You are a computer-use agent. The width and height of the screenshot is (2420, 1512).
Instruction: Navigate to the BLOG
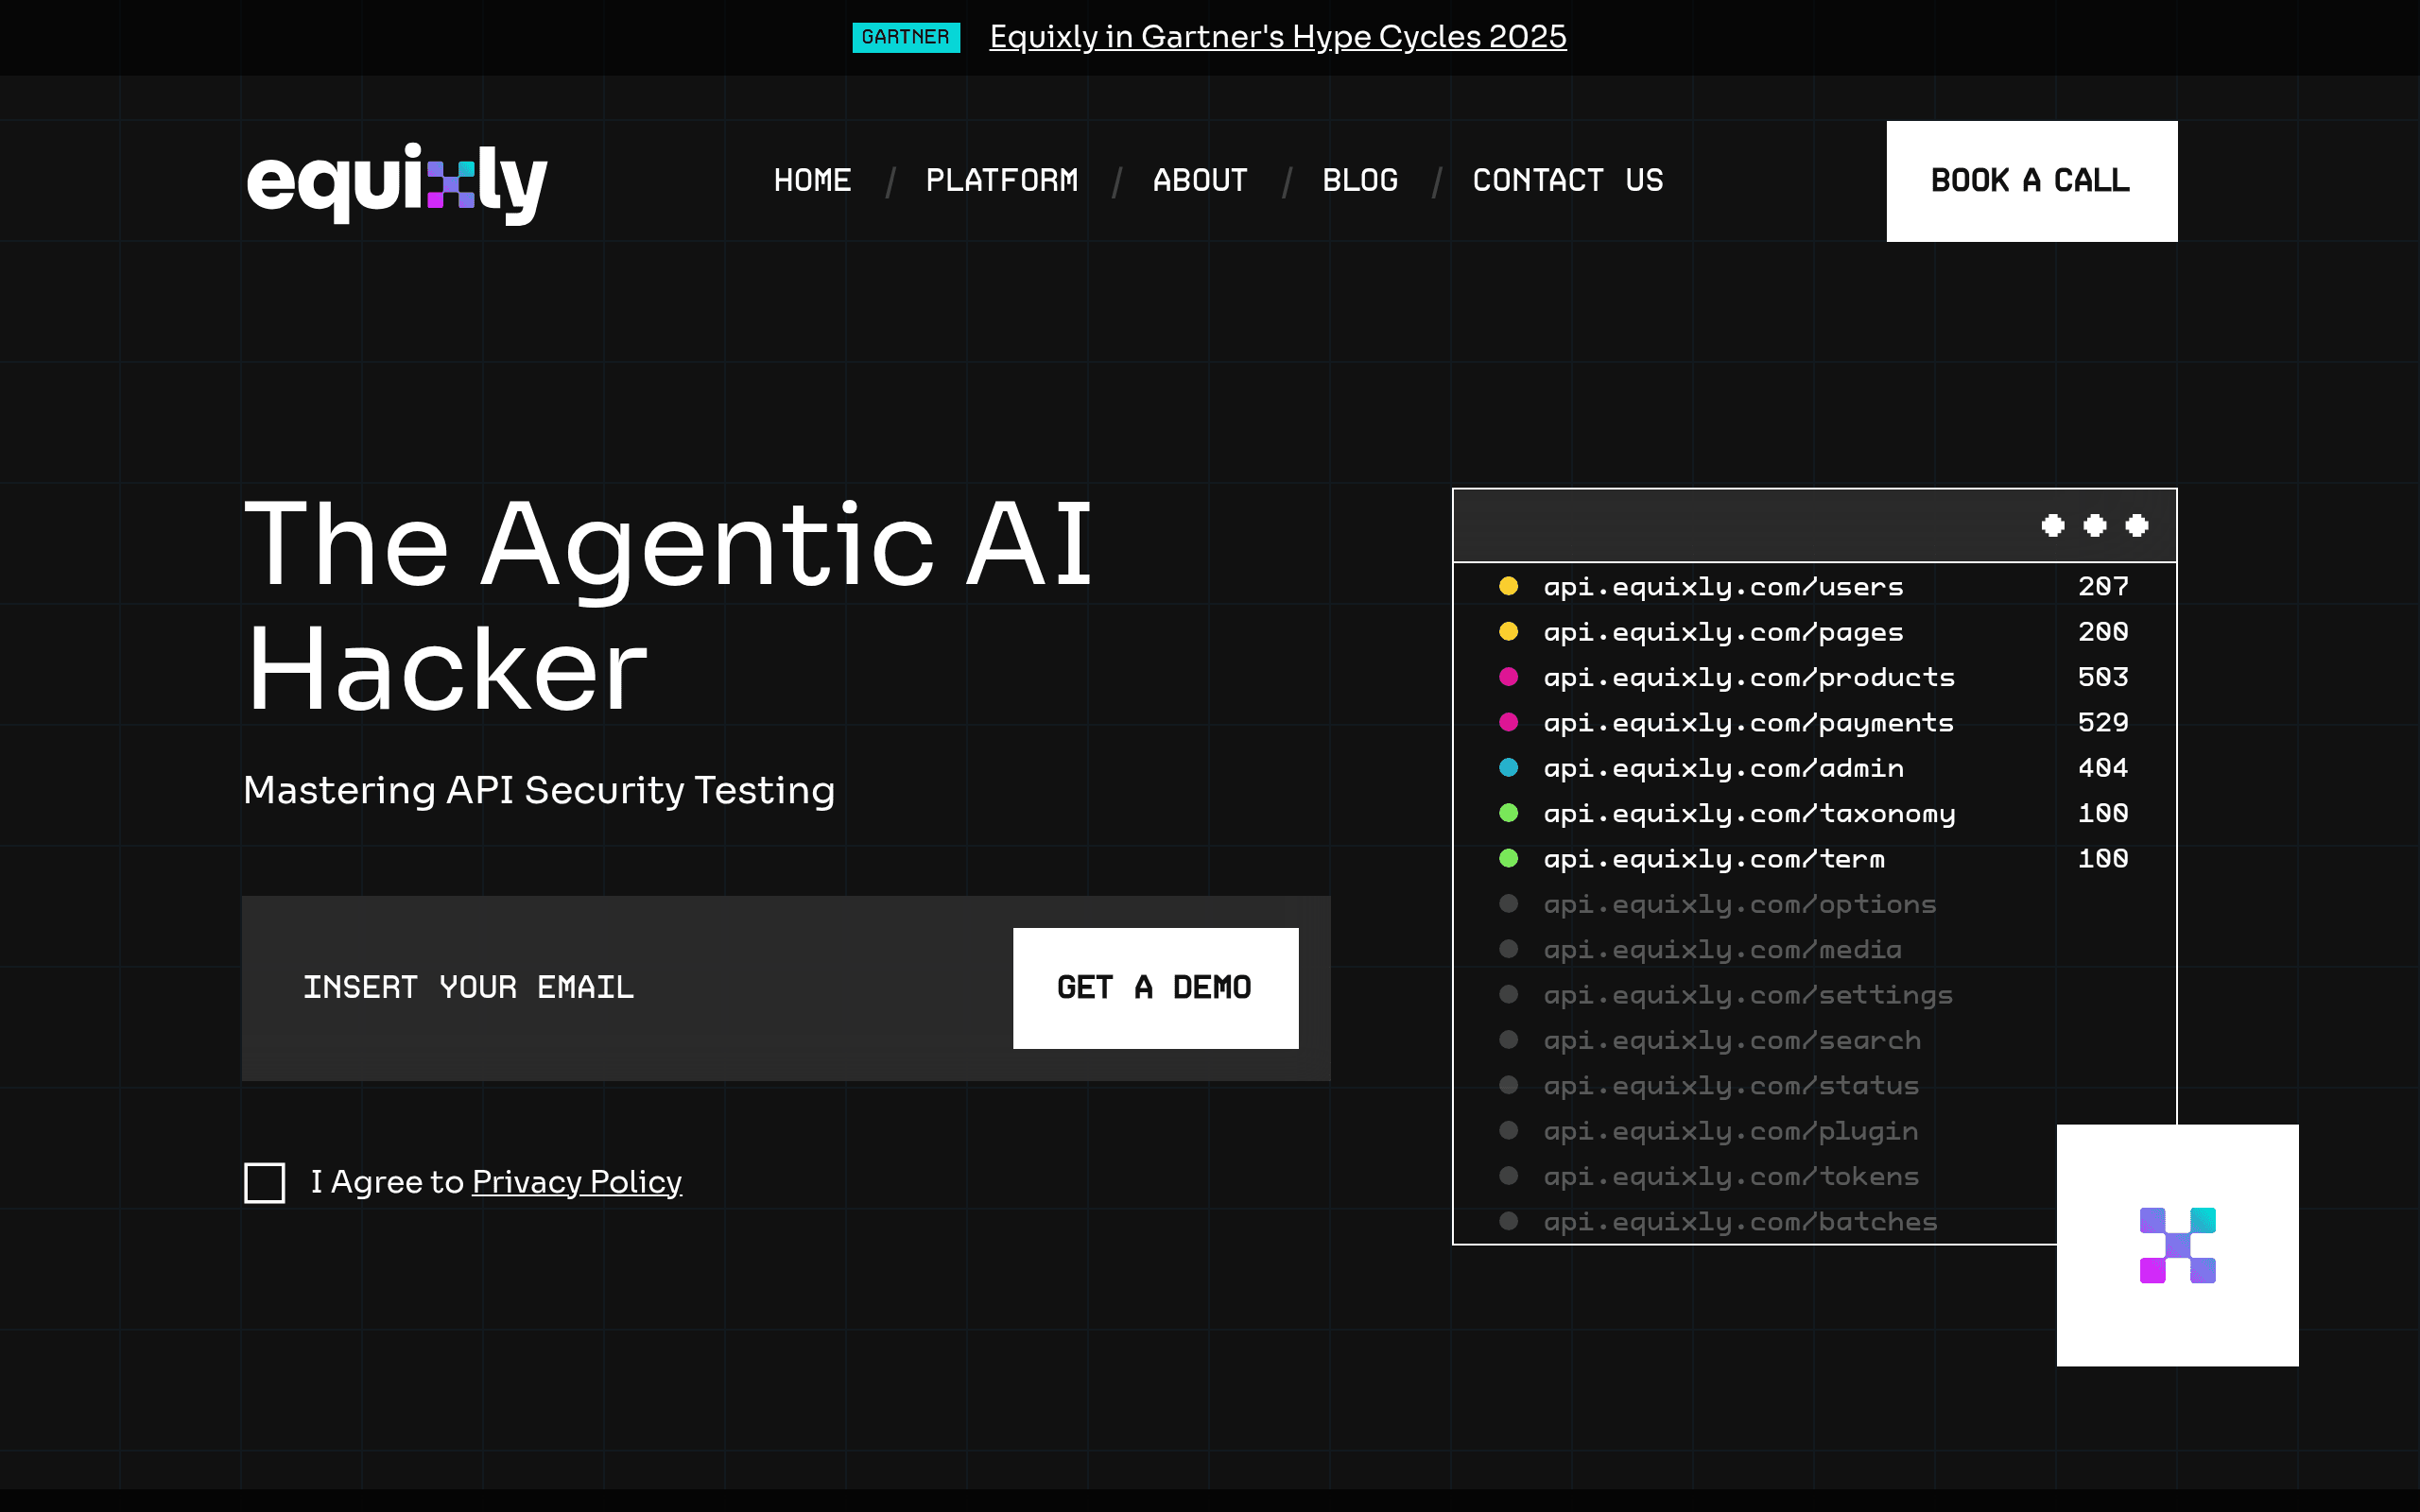pos(1360,181)
